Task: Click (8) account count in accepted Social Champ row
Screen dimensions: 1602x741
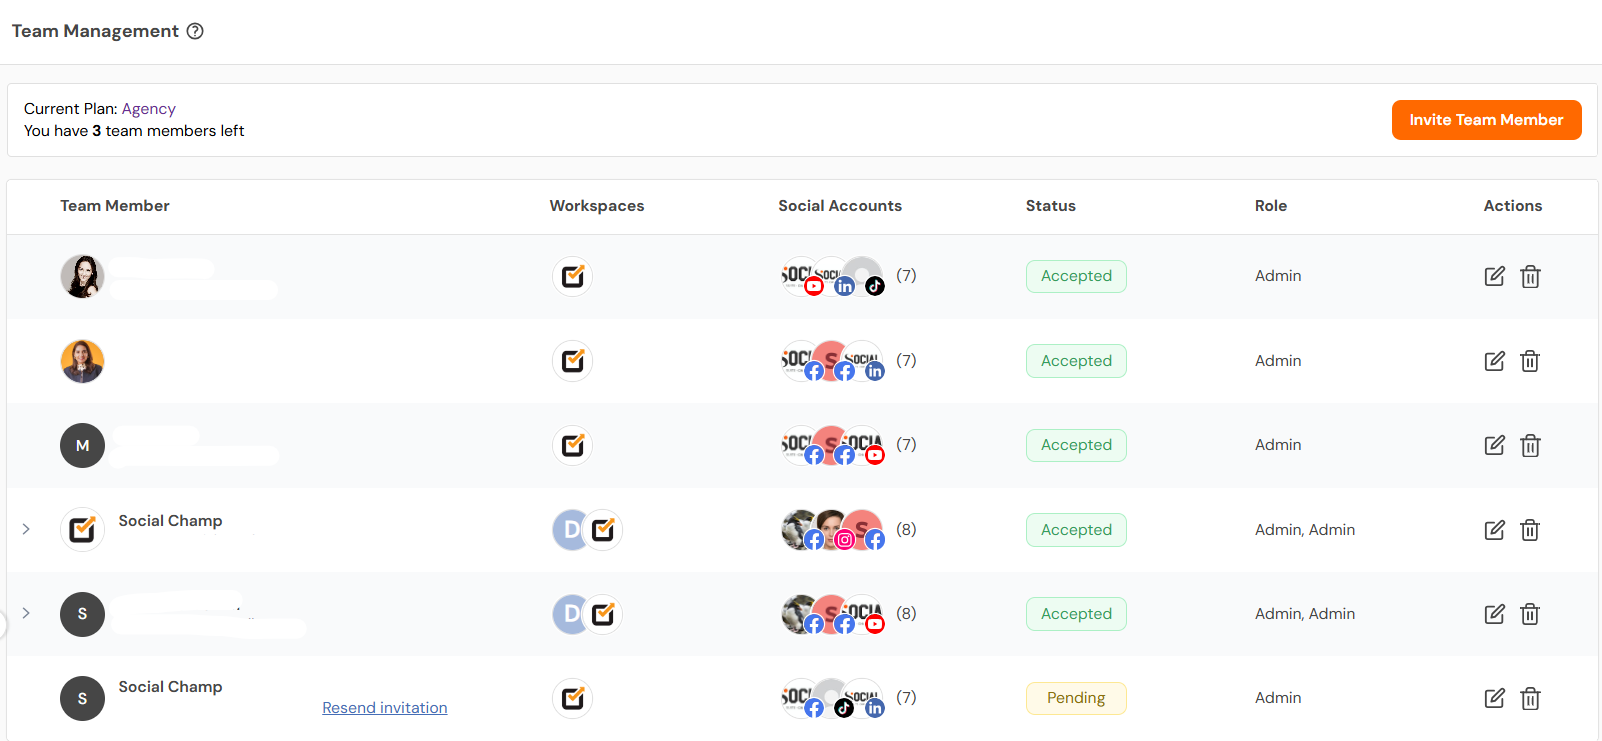Action: [906, 529]
